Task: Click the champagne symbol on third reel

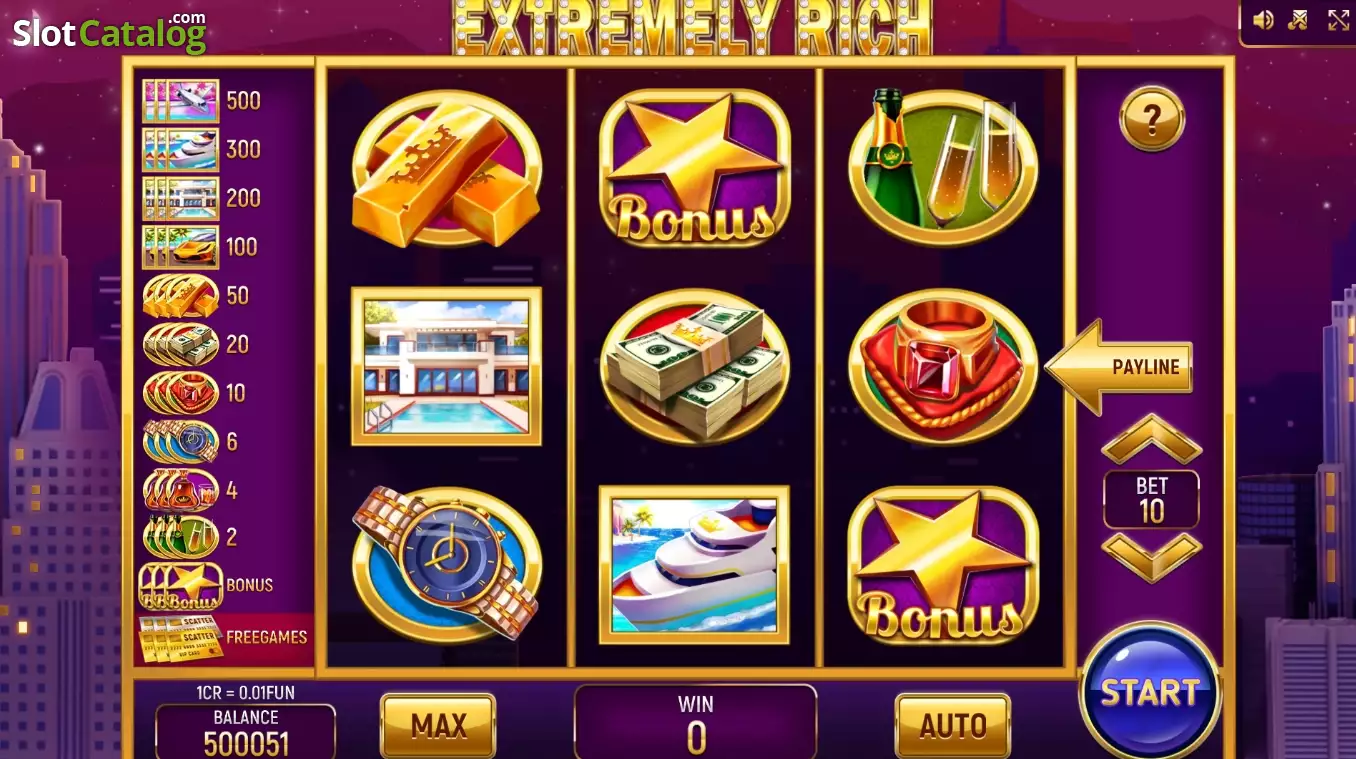Action: [942, 167]
